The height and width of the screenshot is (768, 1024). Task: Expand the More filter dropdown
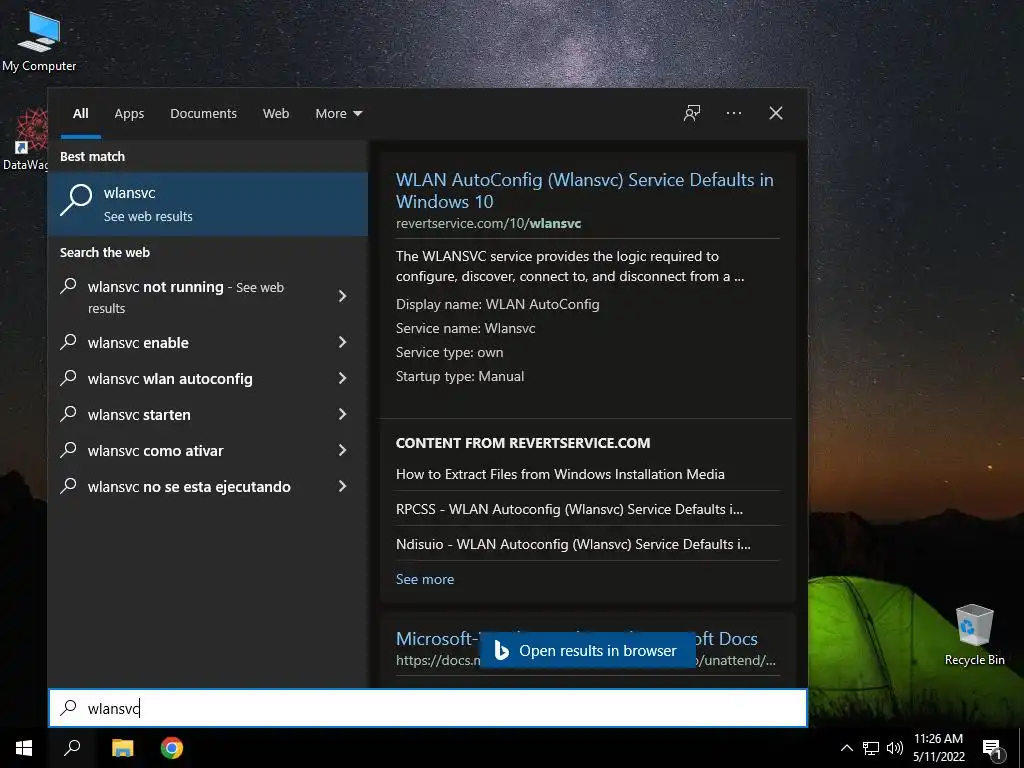click(338, 114)
